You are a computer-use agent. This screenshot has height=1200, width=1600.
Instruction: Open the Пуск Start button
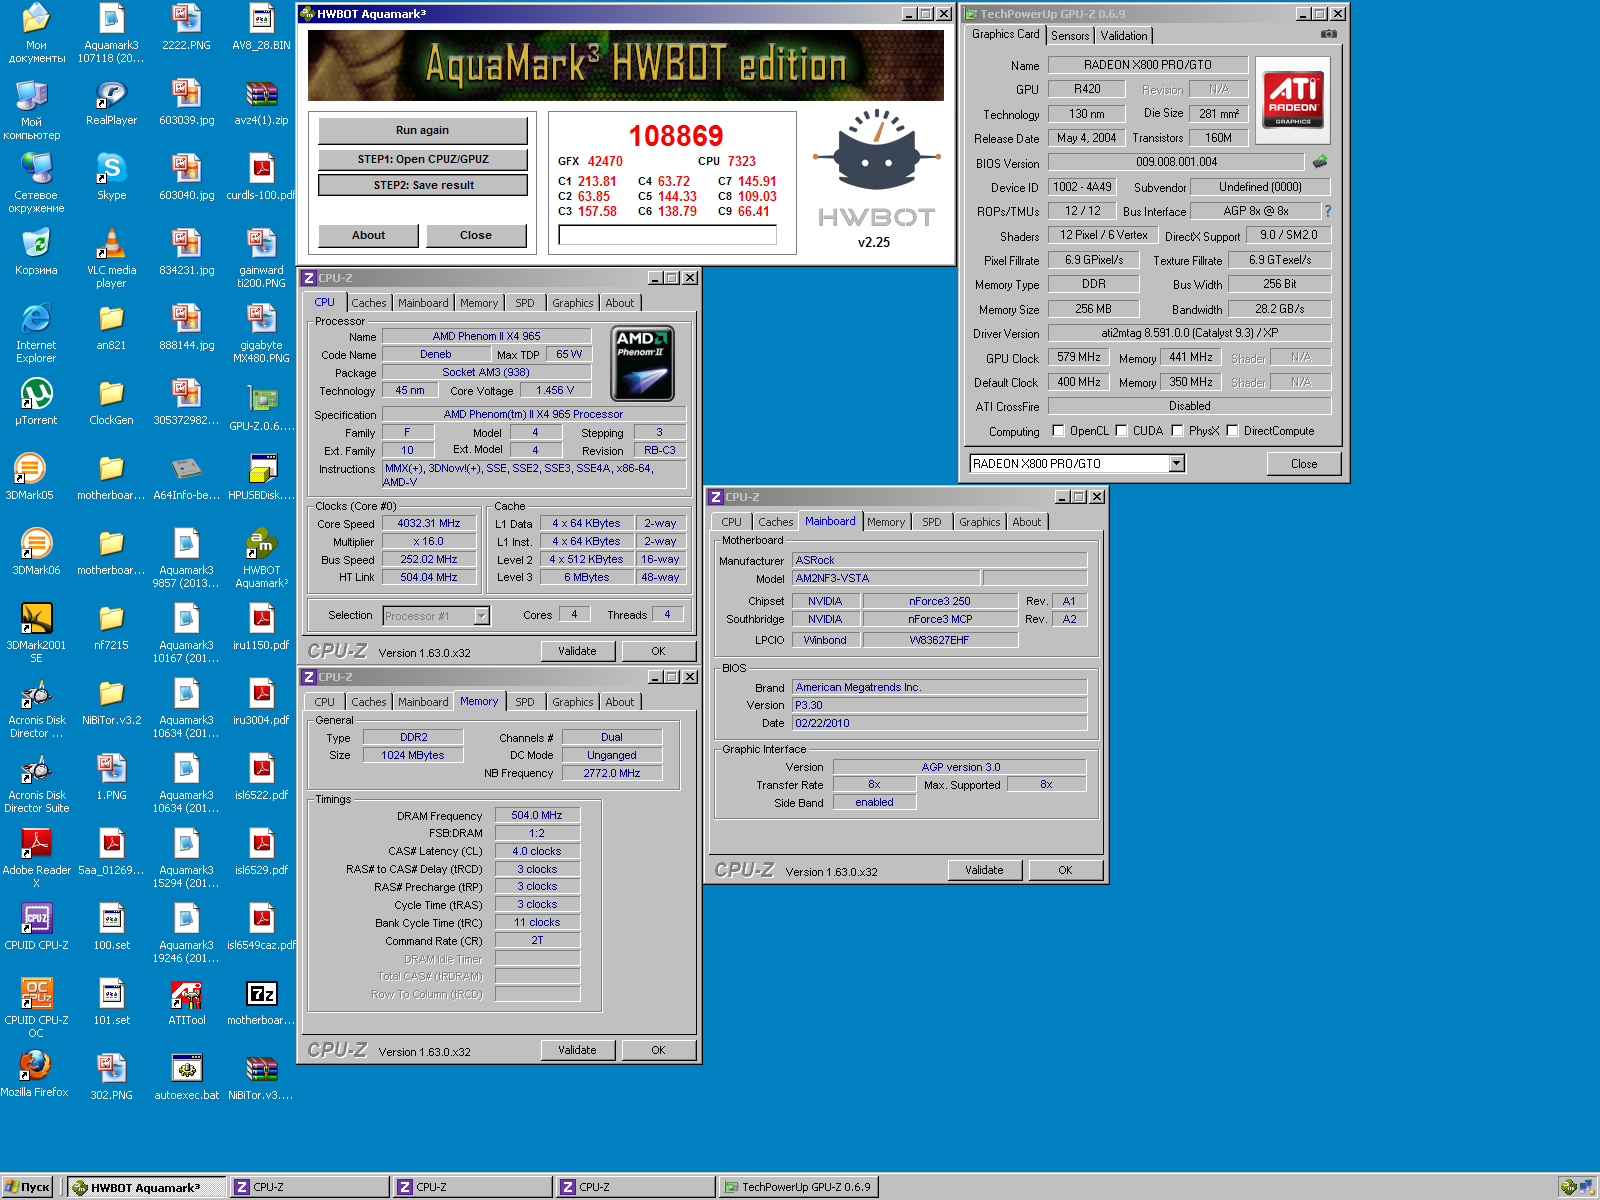pos(27,1187)
